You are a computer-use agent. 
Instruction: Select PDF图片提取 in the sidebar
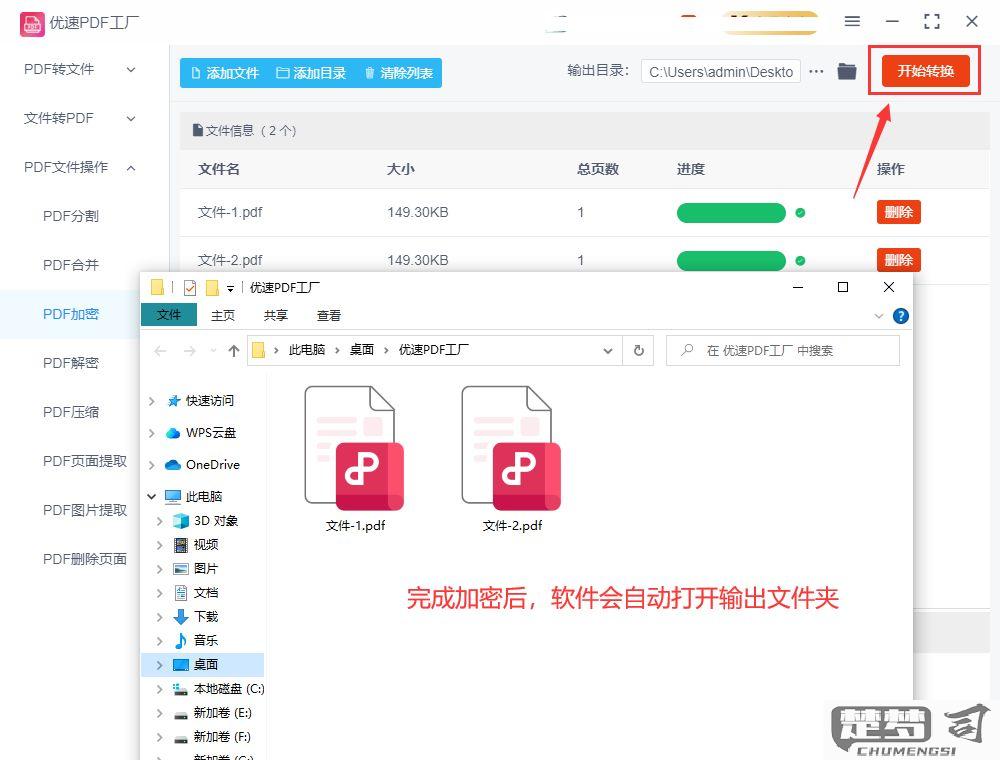(x=85, y=510)
